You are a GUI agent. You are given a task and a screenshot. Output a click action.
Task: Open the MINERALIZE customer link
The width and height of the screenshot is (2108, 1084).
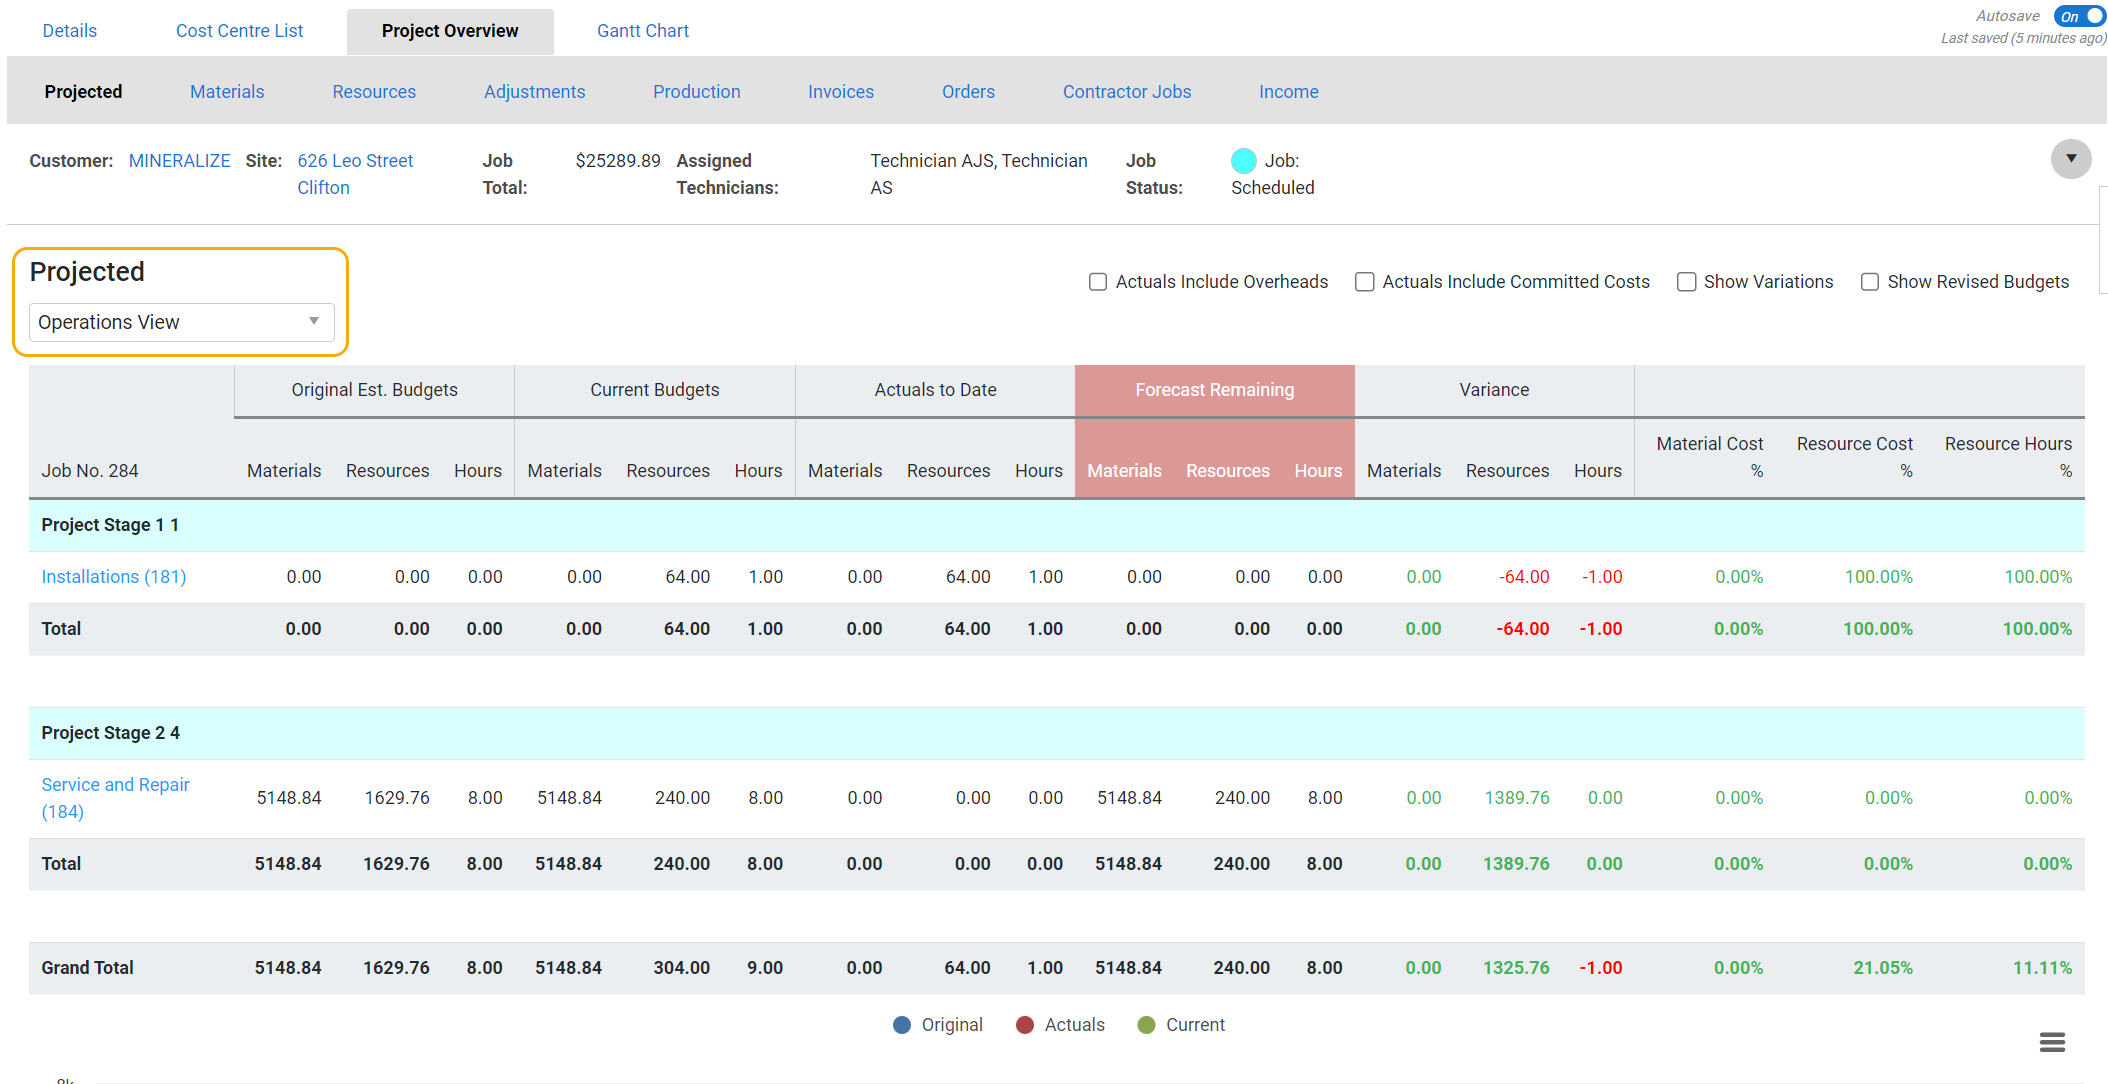pyautogui.click(x=179, y=161)
